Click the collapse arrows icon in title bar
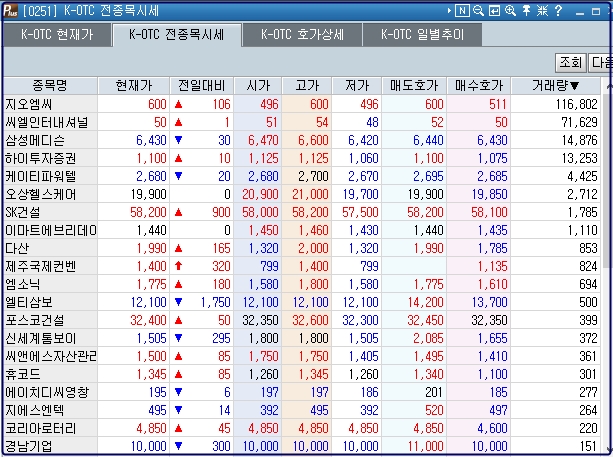613x457 pixels. click(543, 11)
